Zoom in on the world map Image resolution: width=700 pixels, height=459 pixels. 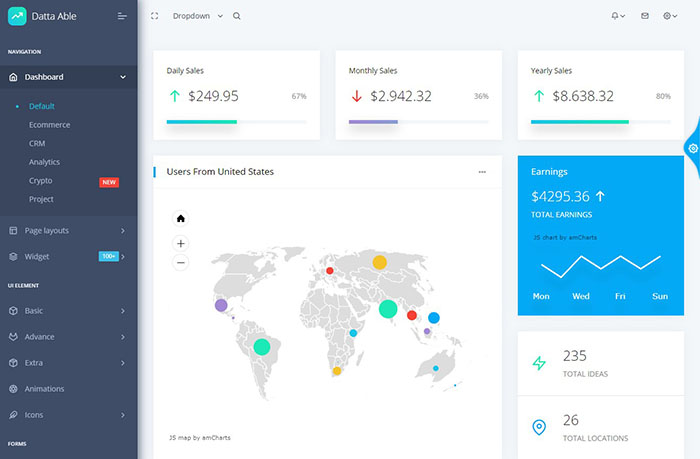coord(181,243)
